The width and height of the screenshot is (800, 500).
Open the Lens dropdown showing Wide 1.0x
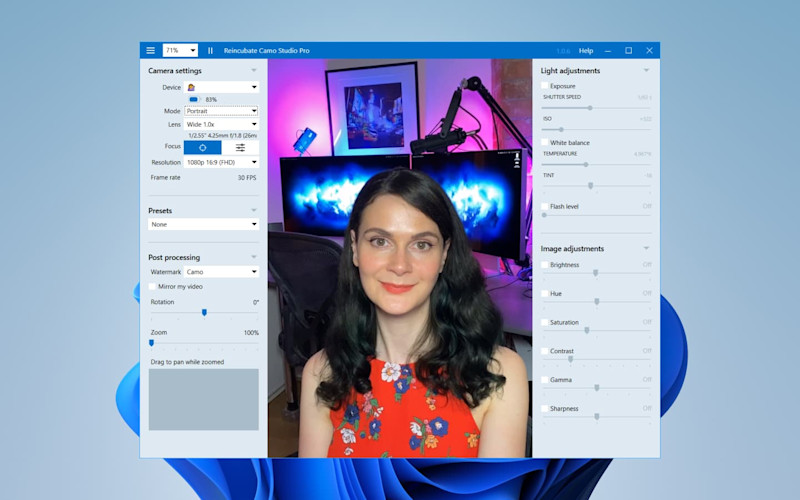click(221, 124)
